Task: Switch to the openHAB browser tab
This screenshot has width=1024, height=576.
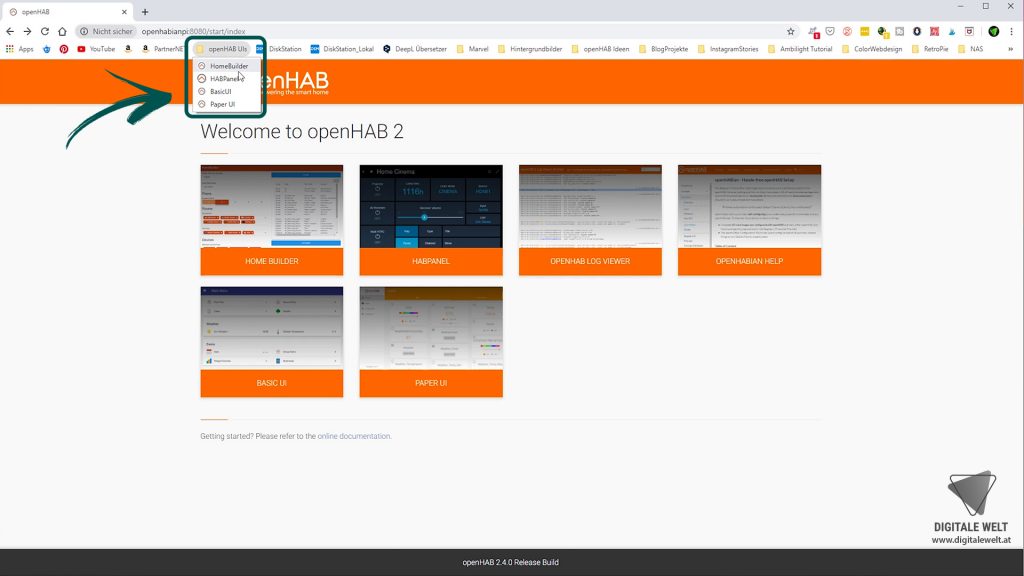Action: [x=60, y=12]
